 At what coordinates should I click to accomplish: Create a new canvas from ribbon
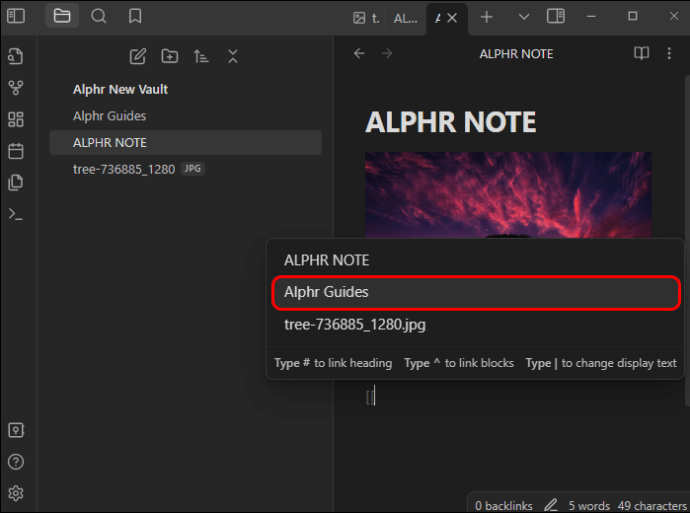pyautogui.click(x=16, y=119)
